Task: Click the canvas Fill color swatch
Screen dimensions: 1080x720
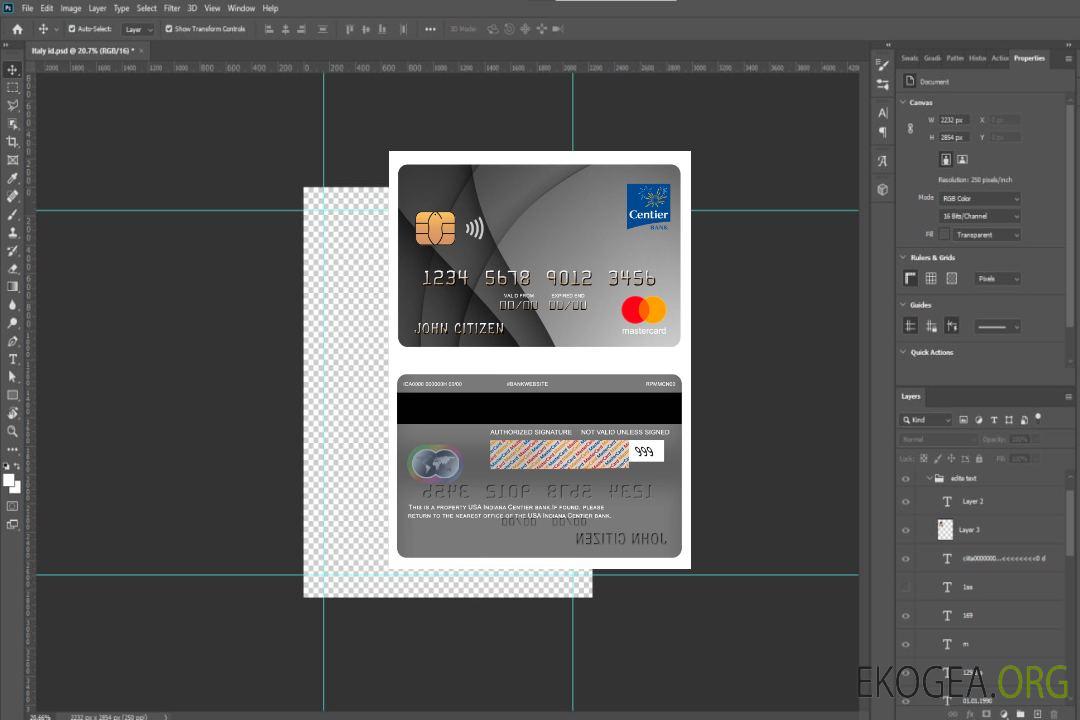Action: (x=944, y=235)
